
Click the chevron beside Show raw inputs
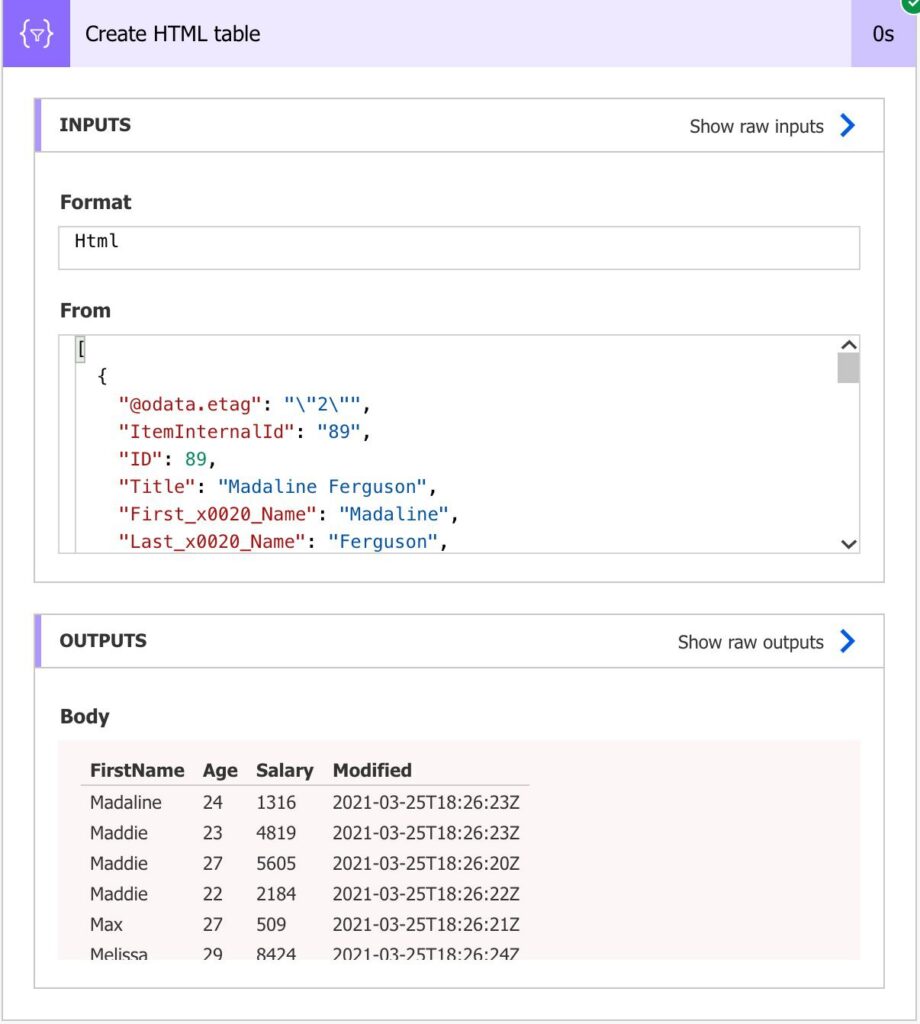pos(848,125)
